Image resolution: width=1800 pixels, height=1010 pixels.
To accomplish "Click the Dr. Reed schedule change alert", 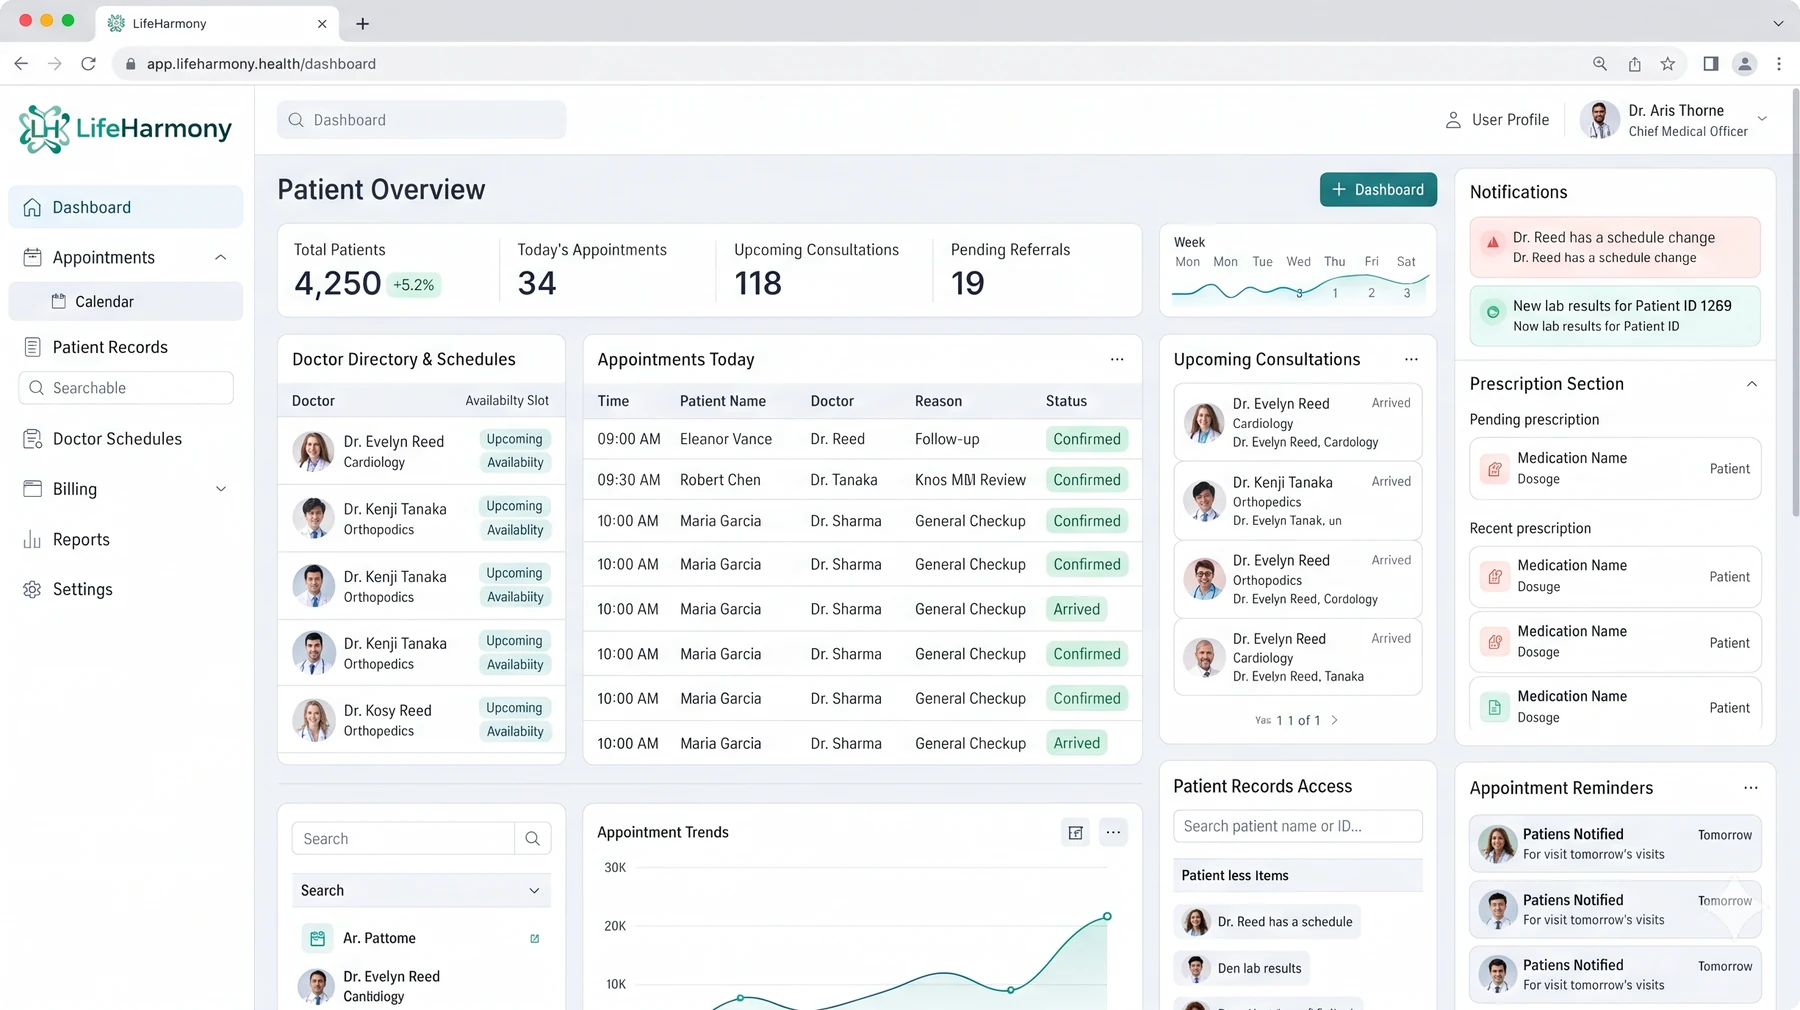I will (x=1615, y=247).
